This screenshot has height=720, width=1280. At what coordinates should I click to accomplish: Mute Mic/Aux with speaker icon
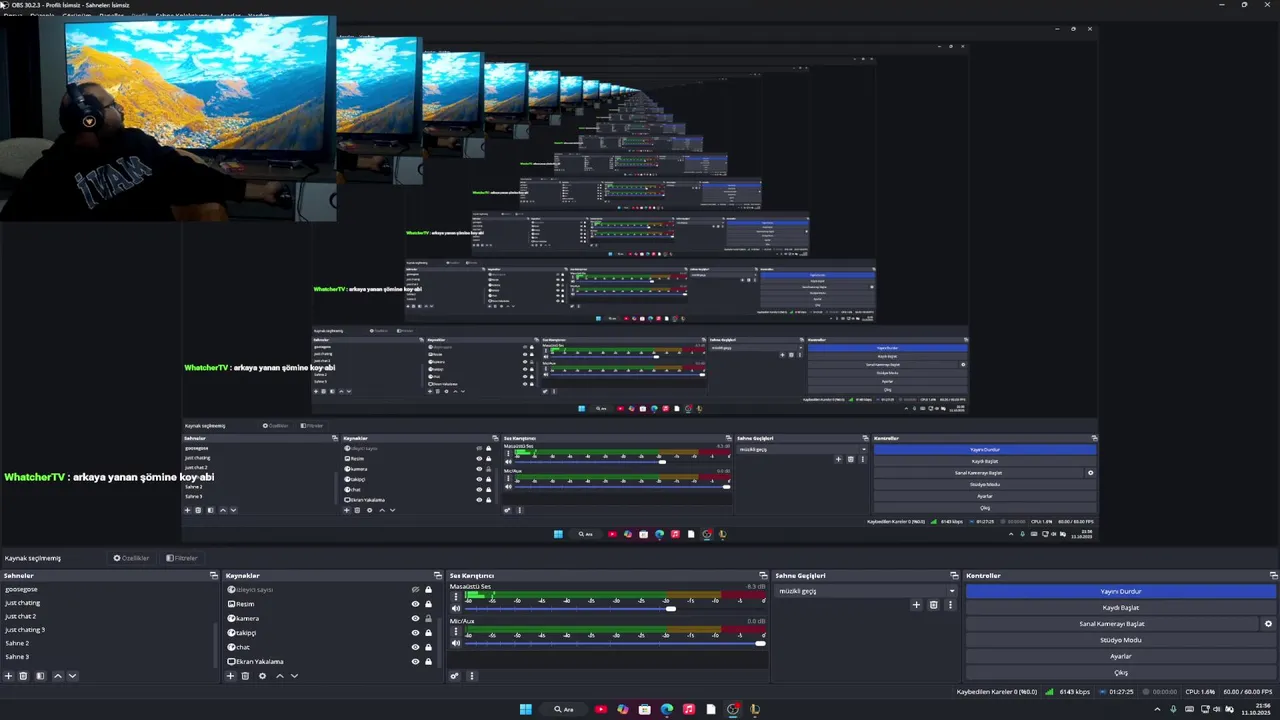456,643
